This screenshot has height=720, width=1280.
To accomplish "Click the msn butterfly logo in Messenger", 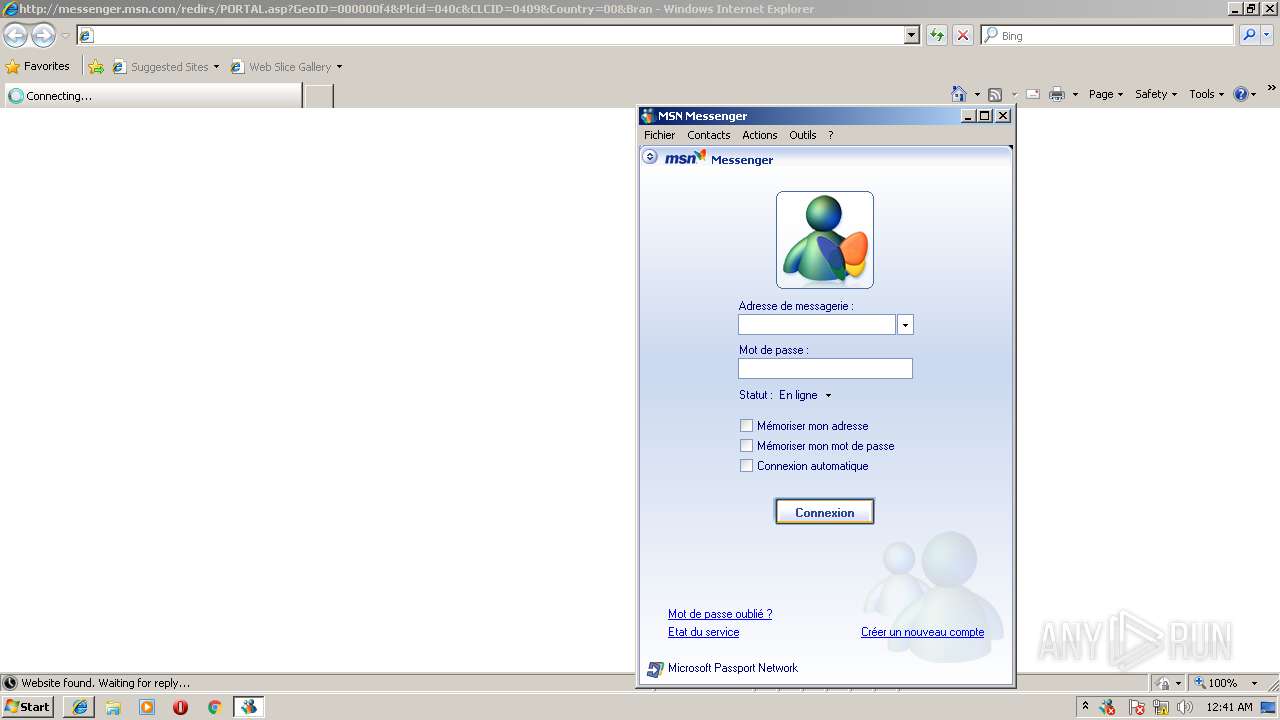I will (686, 158).
